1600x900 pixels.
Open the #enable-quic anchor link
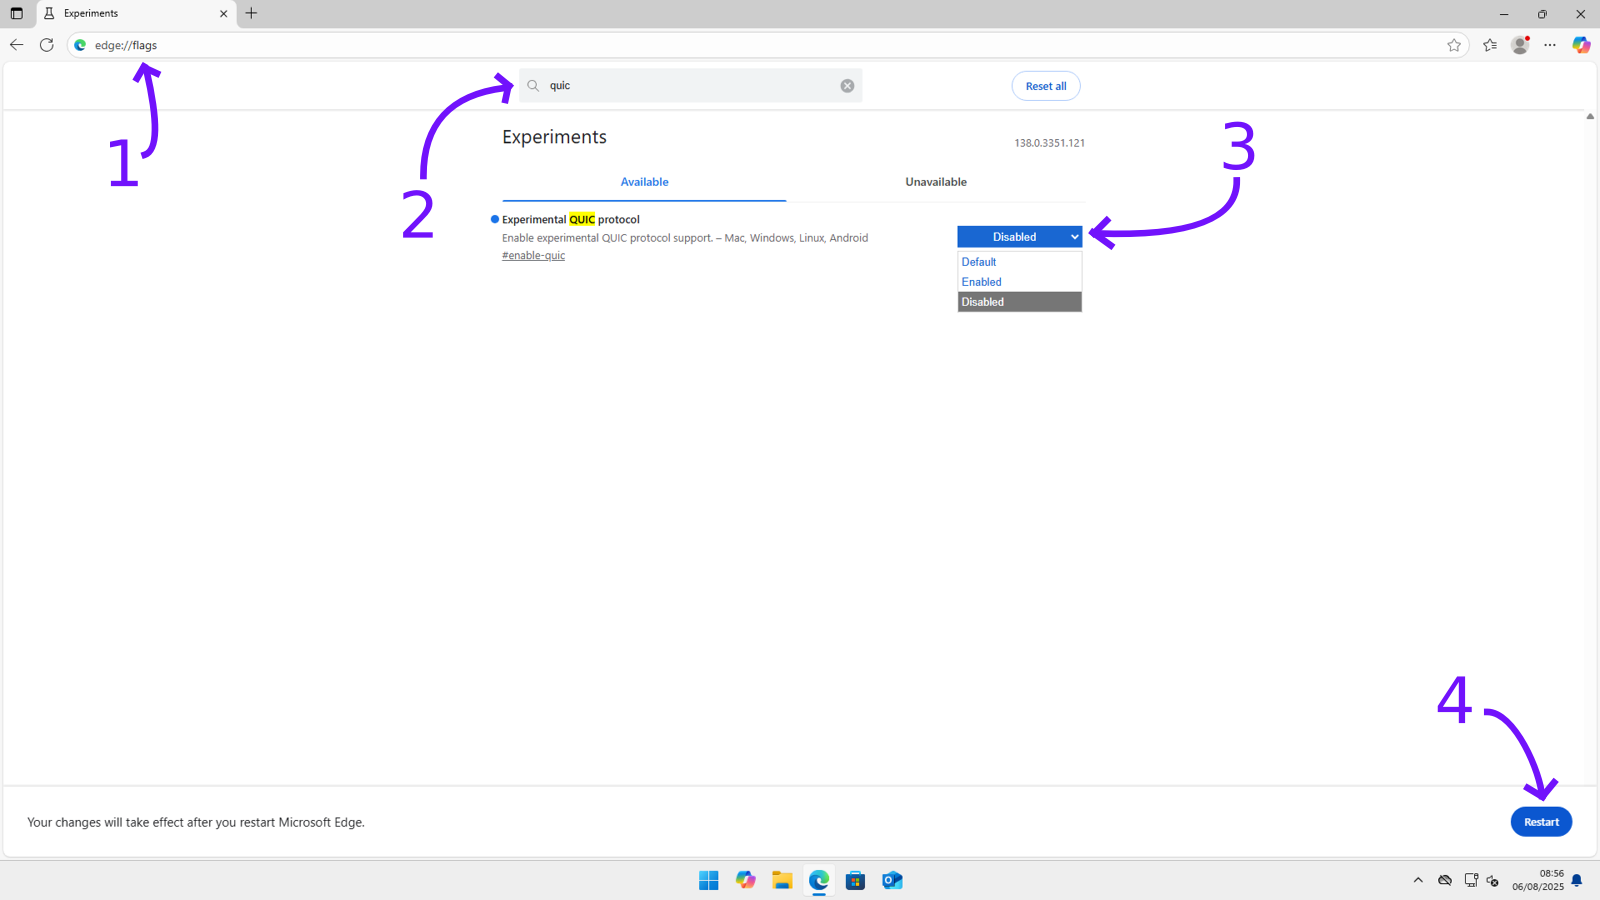[x=533, y=256]
